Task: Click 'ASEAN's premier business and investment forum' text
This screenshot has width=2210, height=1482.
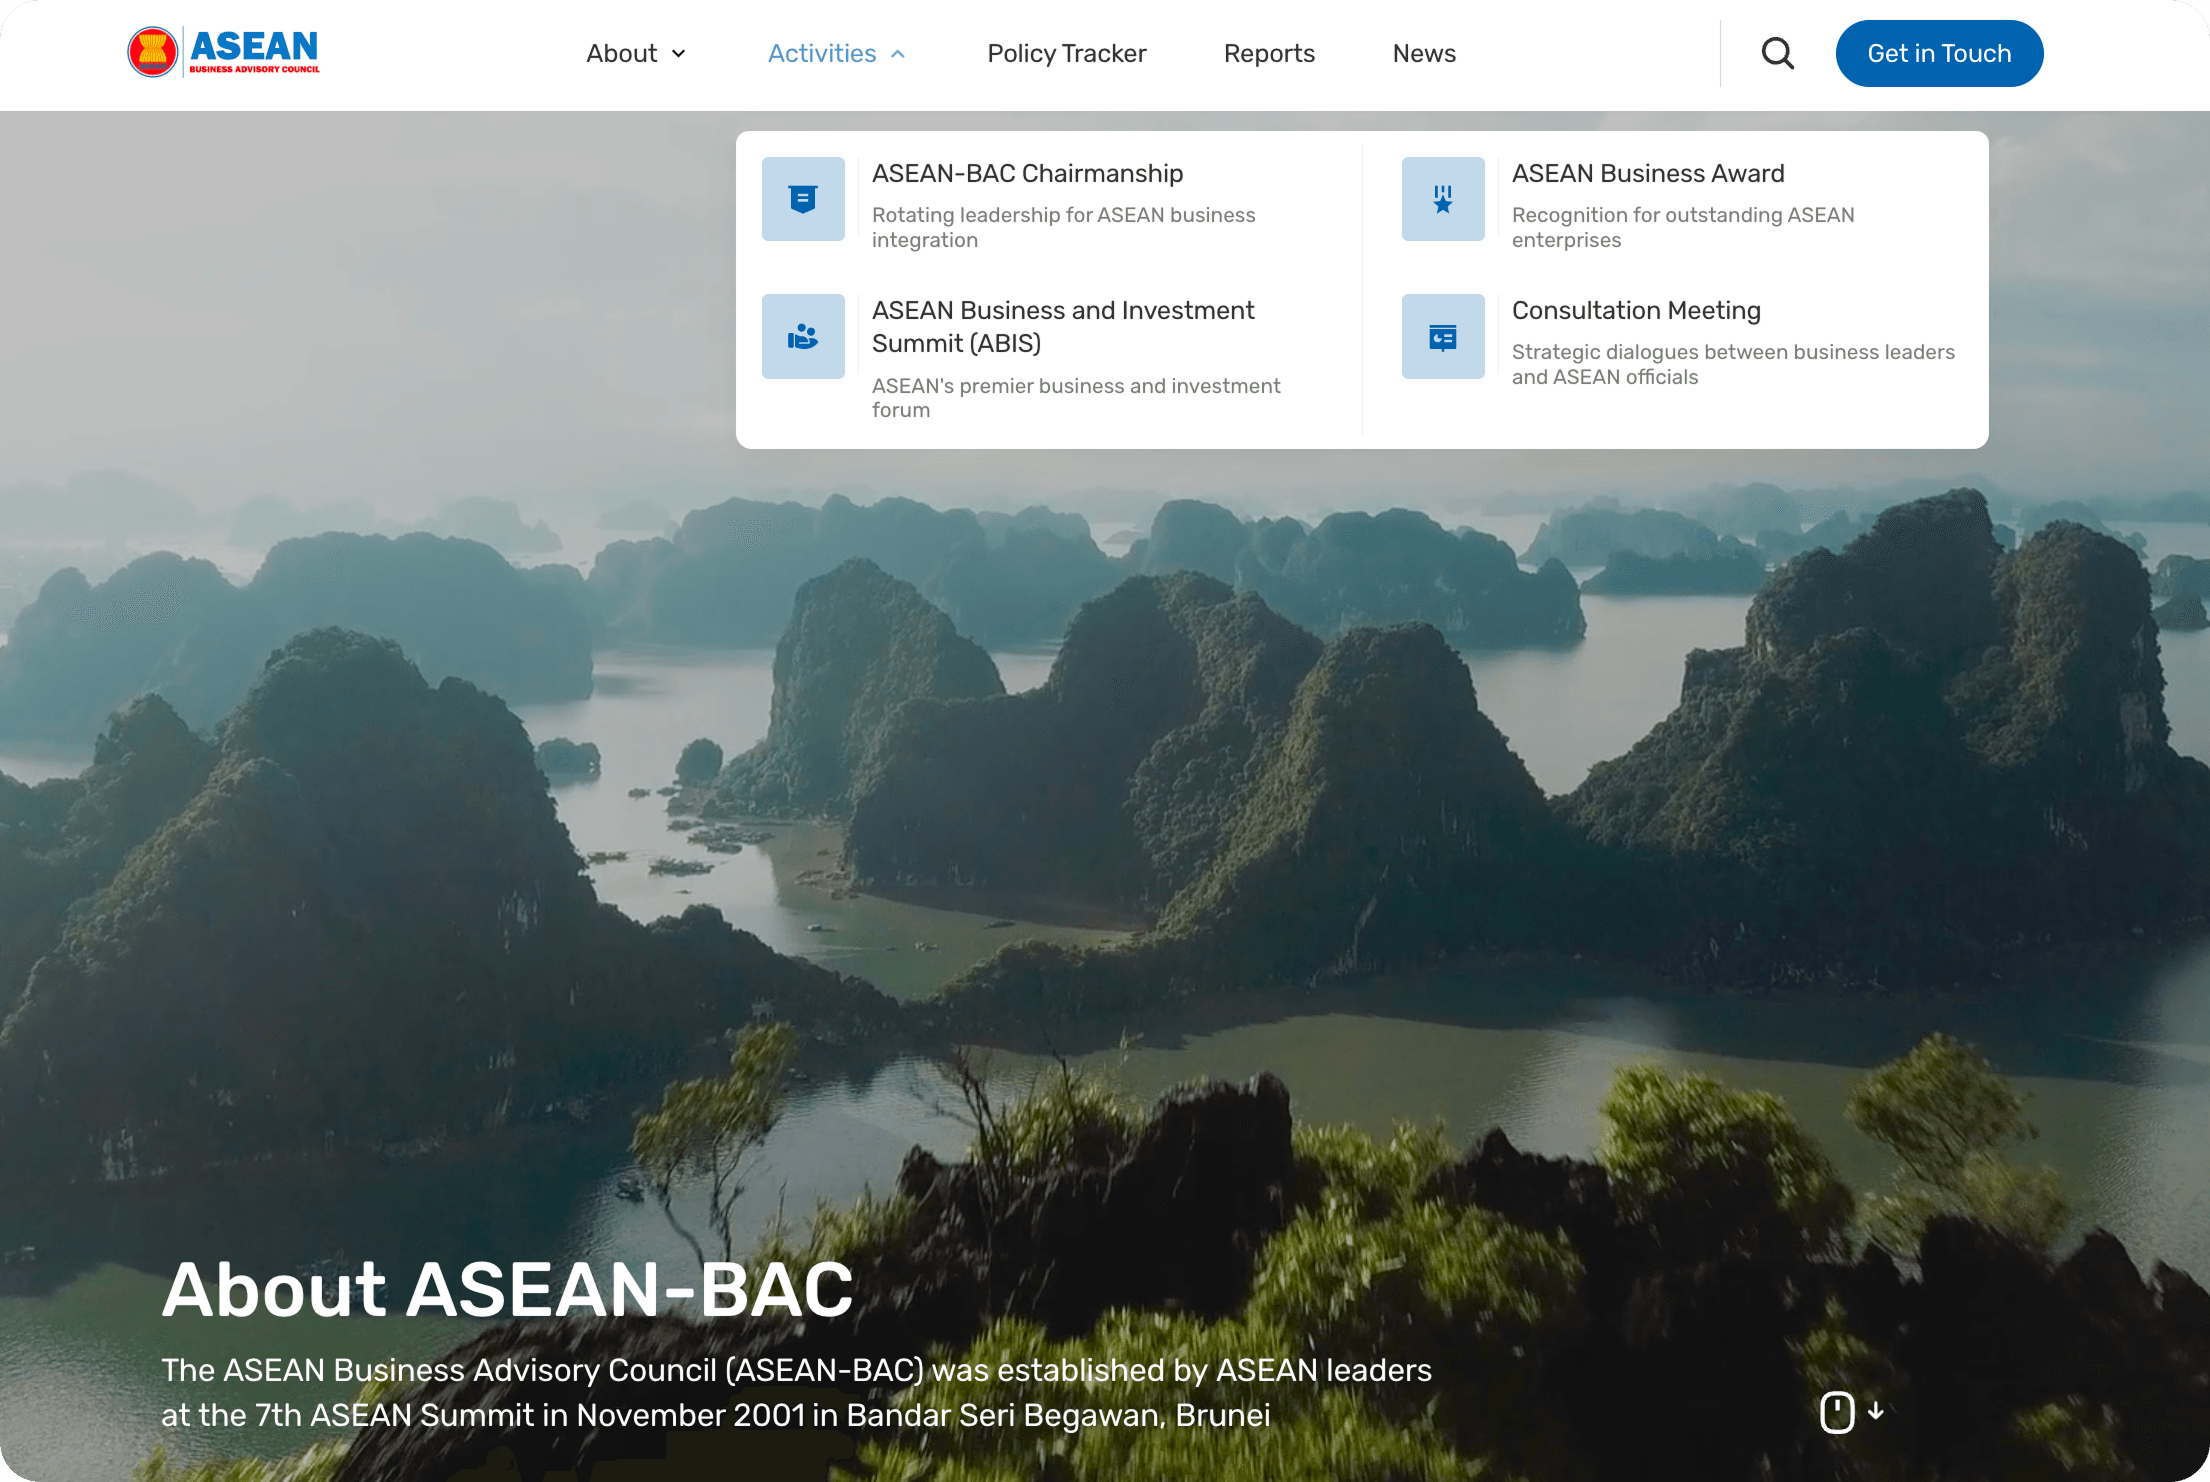Action: coord(1076,397)
